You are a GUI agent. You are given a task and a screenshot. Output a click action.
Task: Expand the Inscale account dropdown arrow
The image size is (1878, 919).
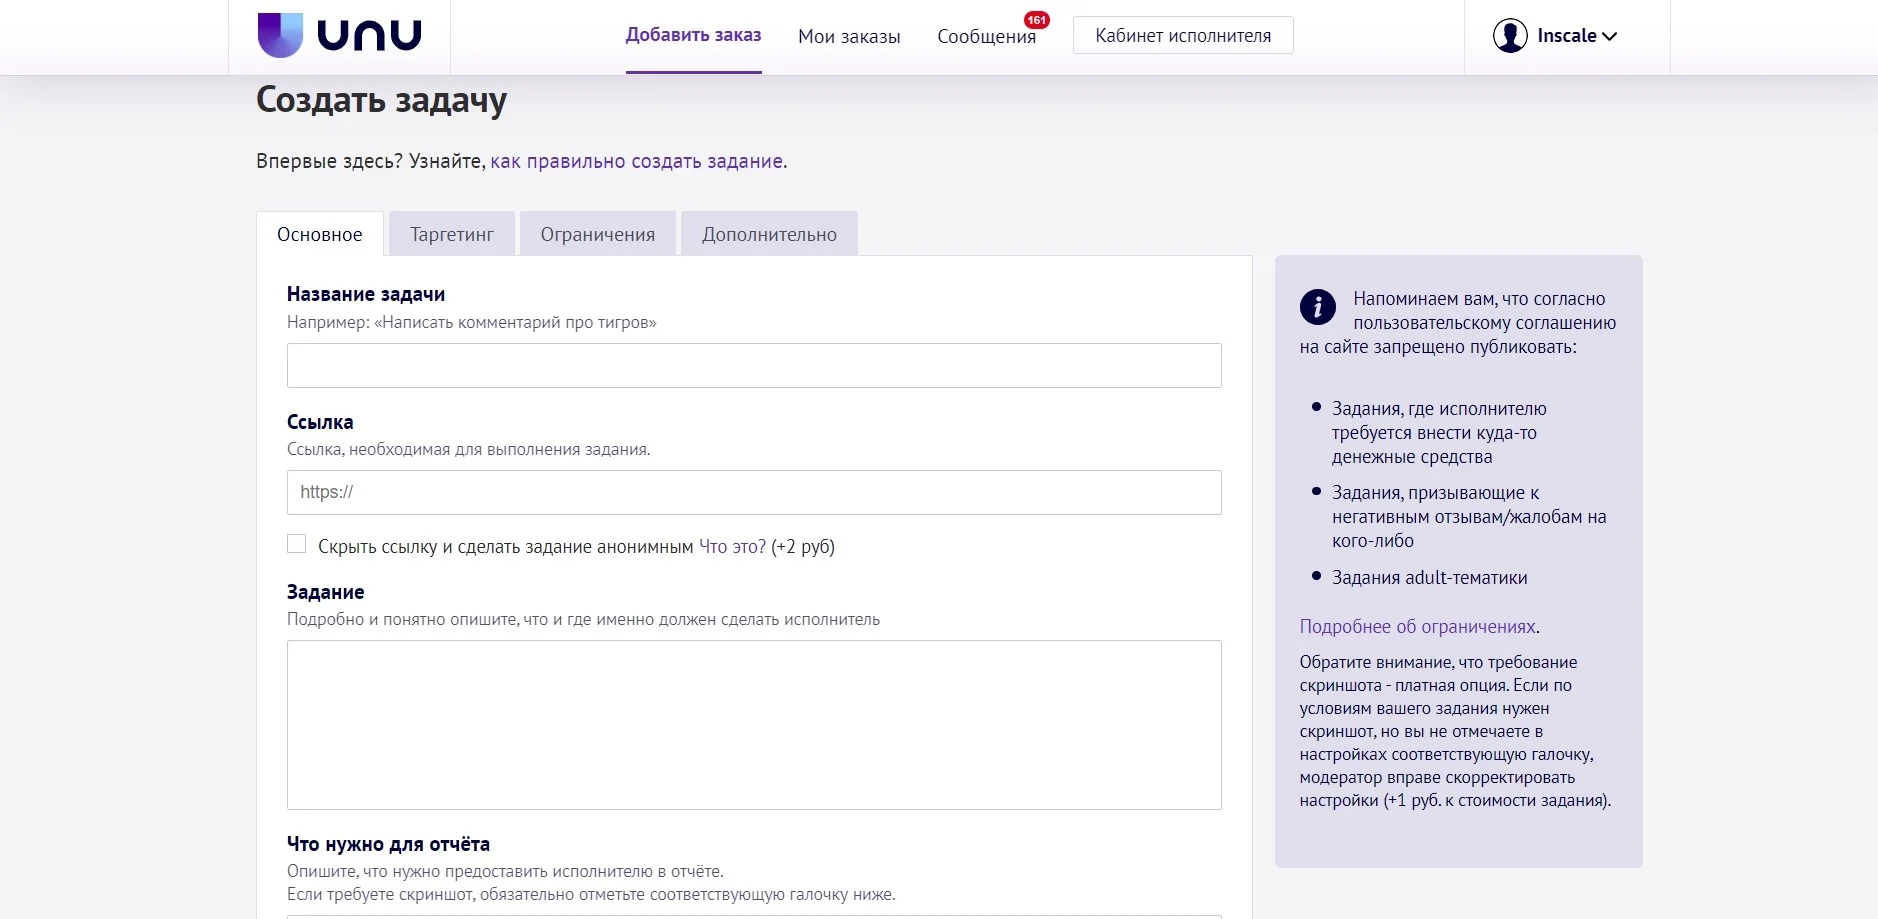point(1609,37)
